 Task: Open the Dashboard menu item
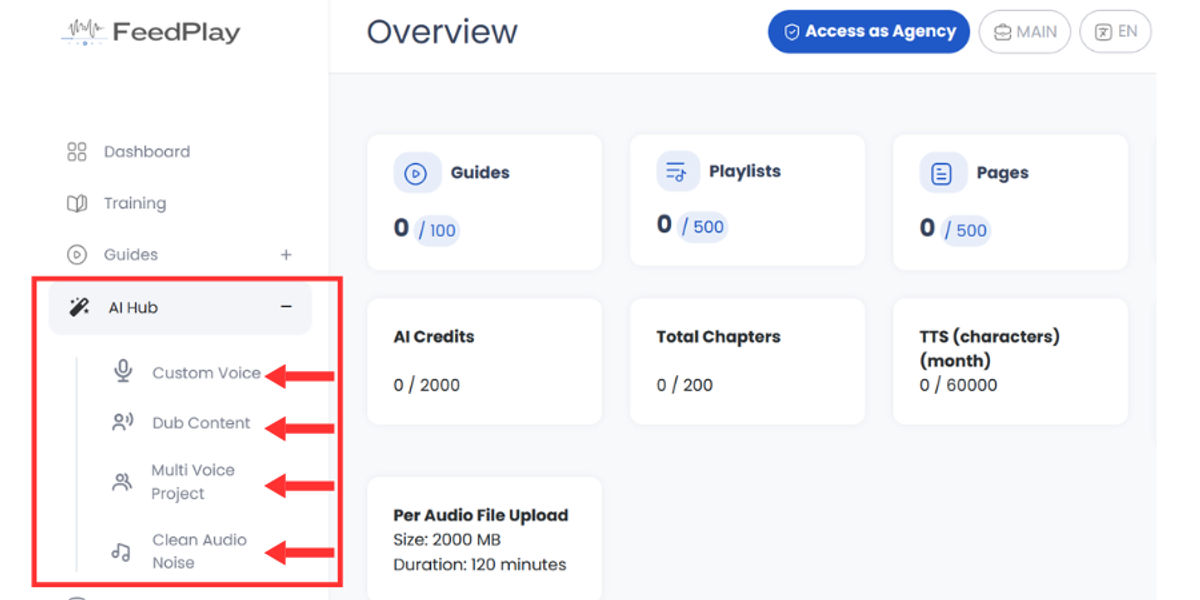pos(146,152)
